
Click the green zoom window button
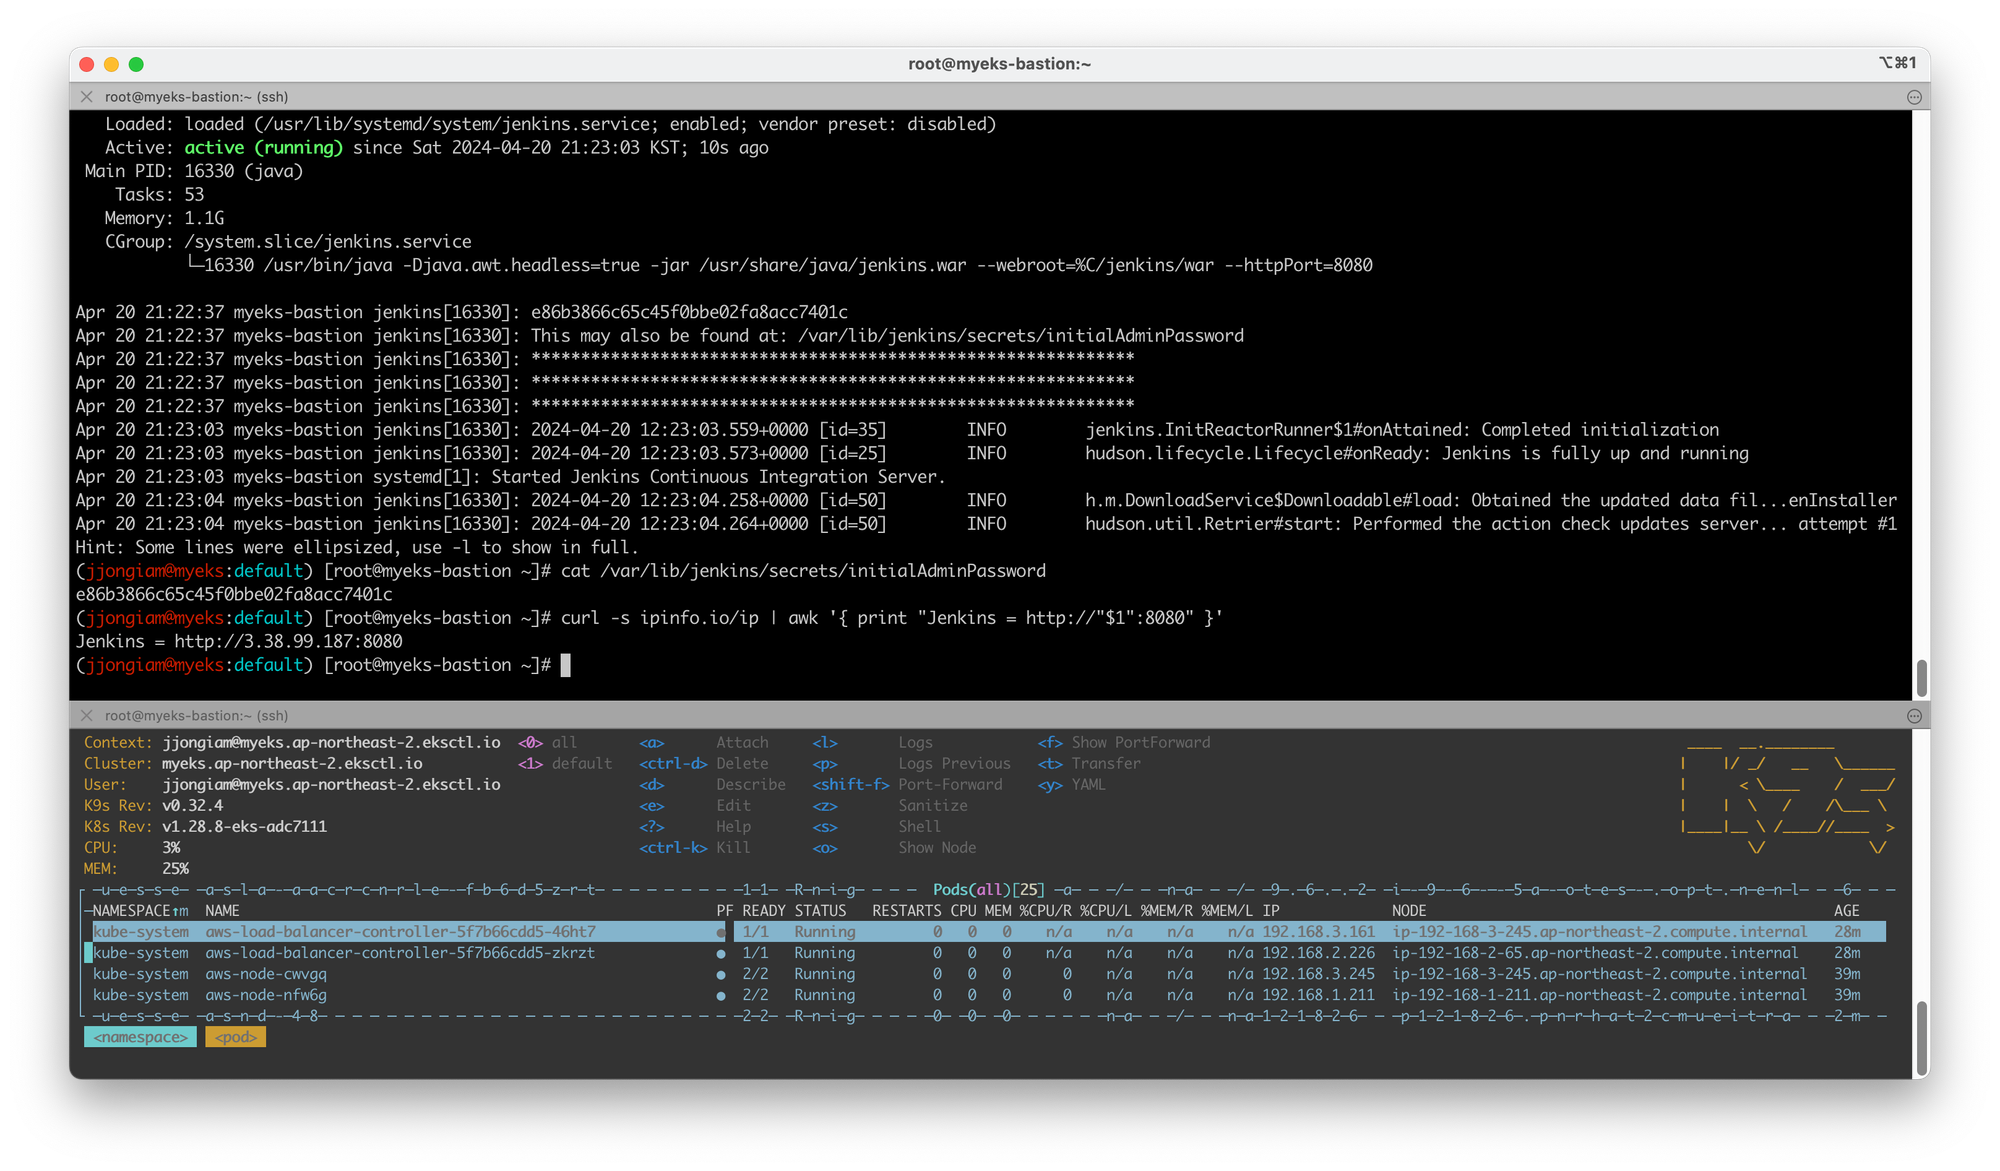[136, 64]
